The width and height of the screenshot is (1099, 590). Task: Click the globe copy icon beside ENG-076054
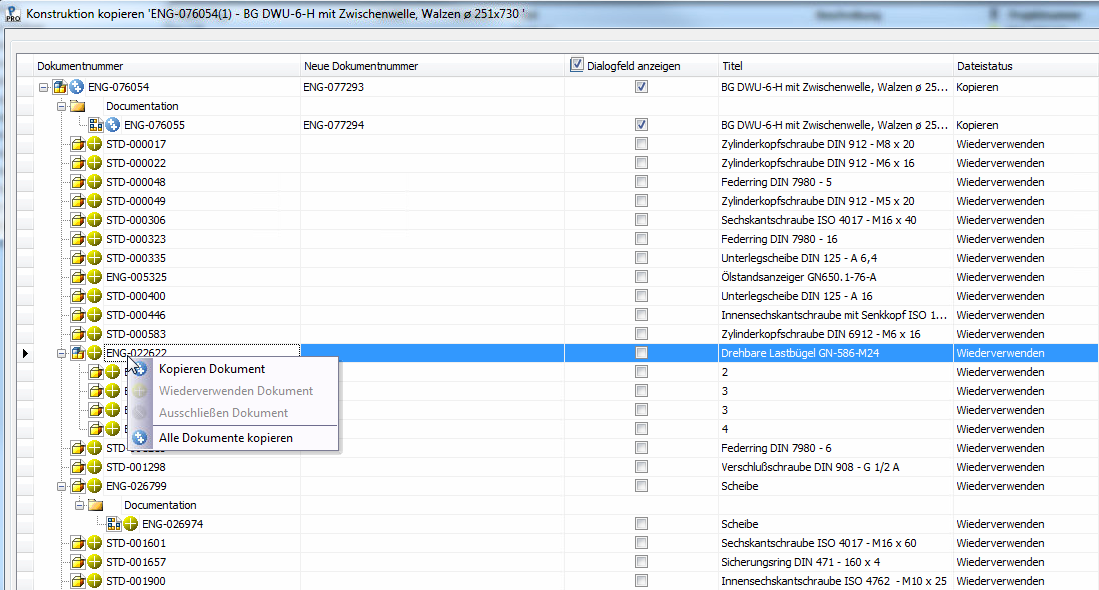(76, 87)
